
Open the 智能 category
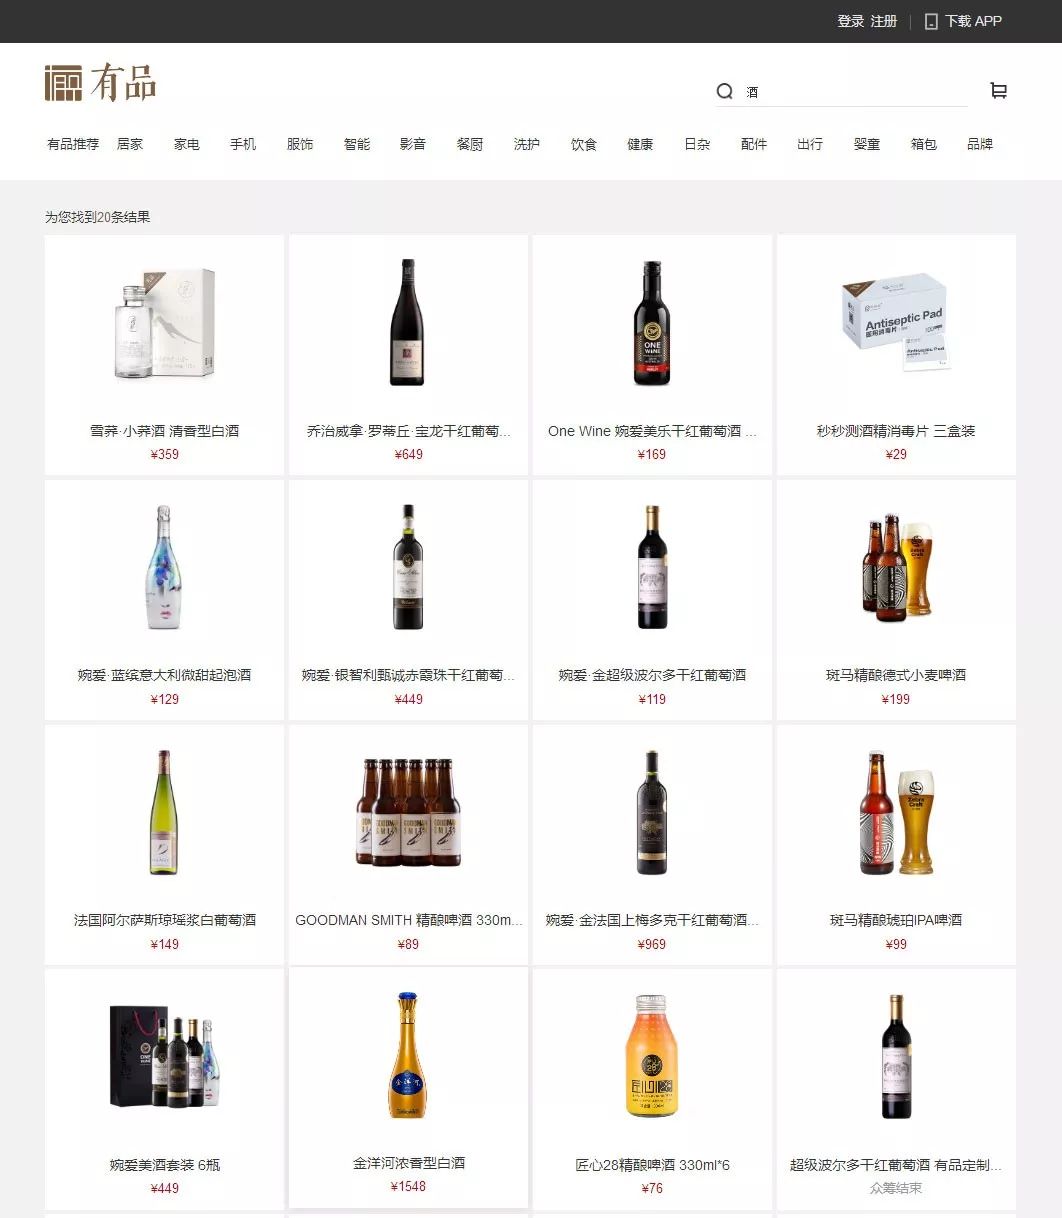click(357, 144)
